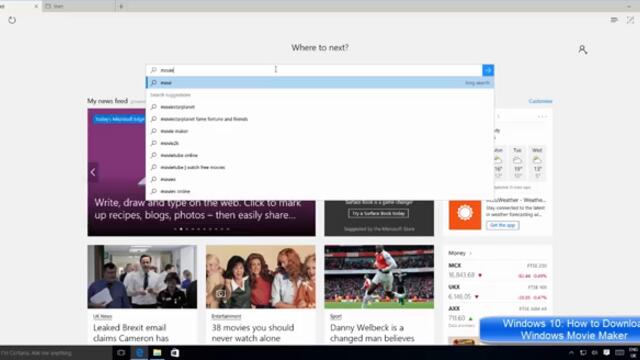Viewport: 640px width, 360px height.
Task: Click '38 movies you should never watch' headline
Action: coord(253,333)
